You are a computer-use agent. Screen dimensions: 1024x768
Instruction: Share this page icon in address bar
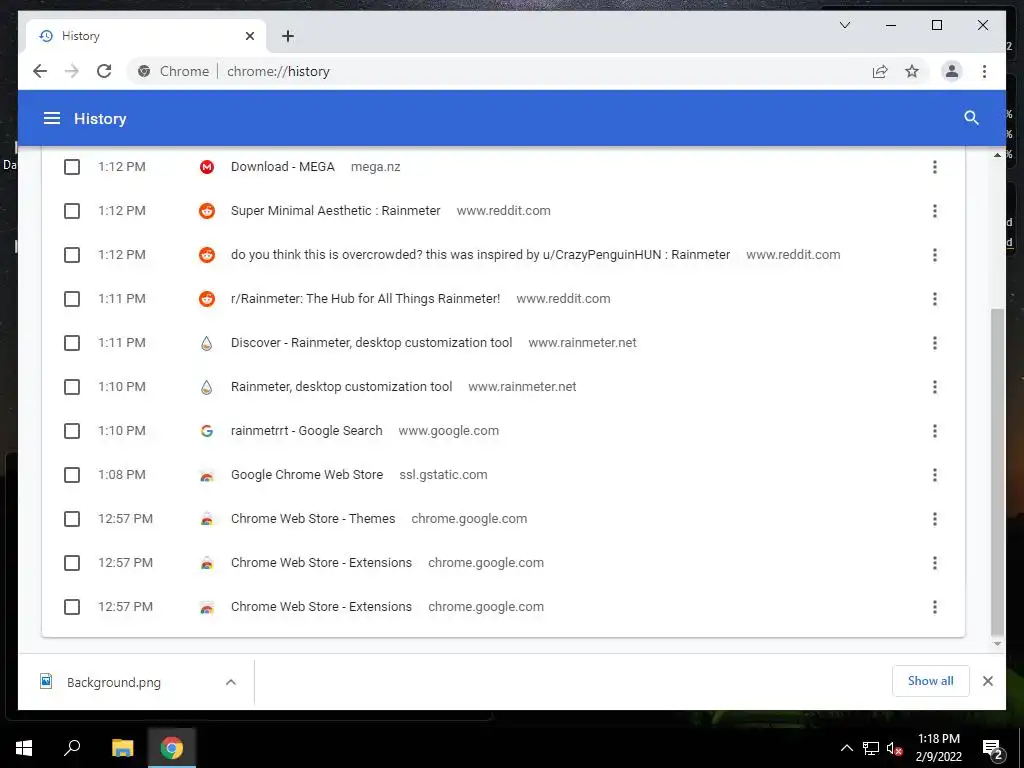click(880, 71)
